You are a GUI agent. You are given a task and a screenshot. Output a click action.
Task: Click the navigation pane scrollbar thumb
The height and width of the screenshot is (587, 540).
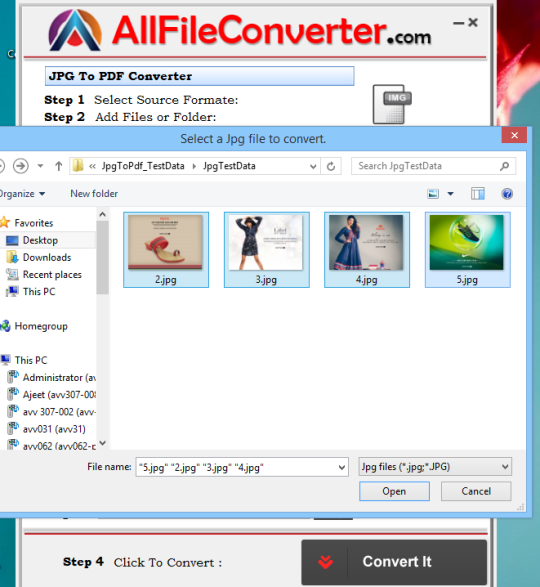(103, 258)
